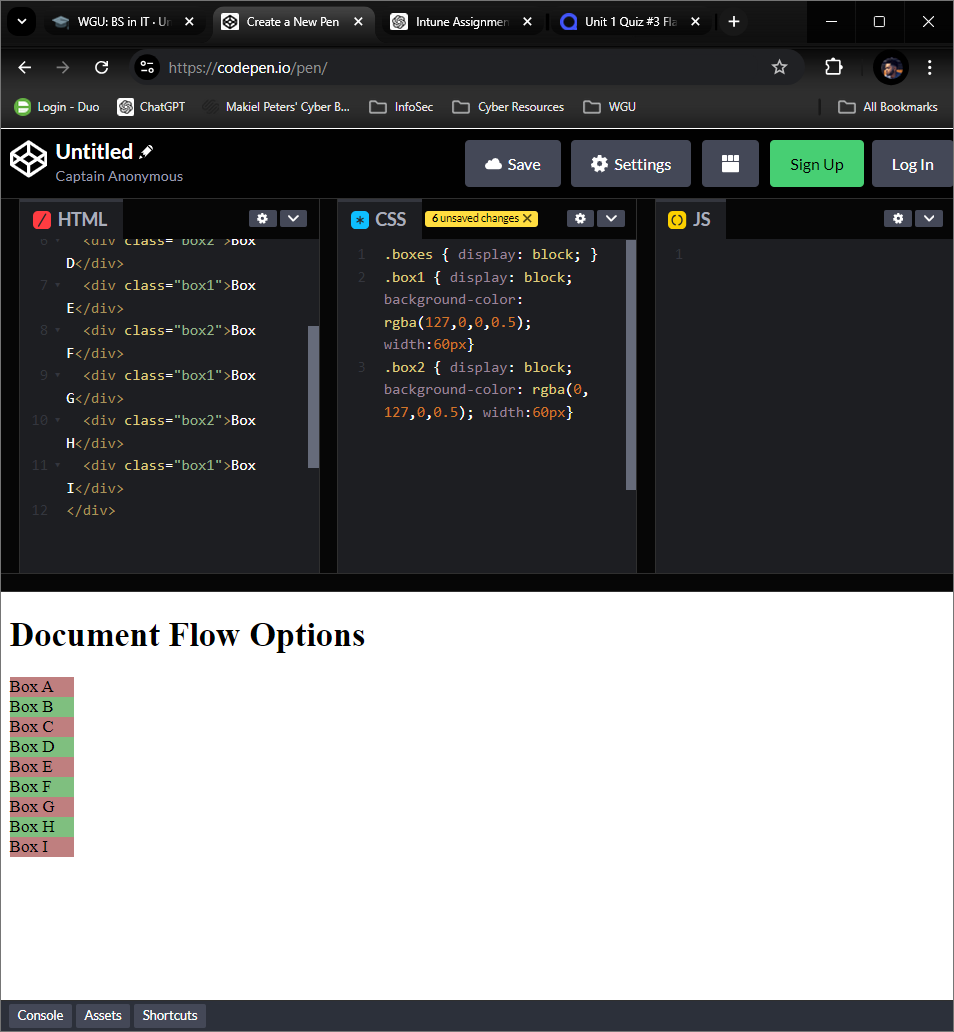Screen dimensions: 954x1032
Task: Open HTML editor settings gear
Action: 263,219
